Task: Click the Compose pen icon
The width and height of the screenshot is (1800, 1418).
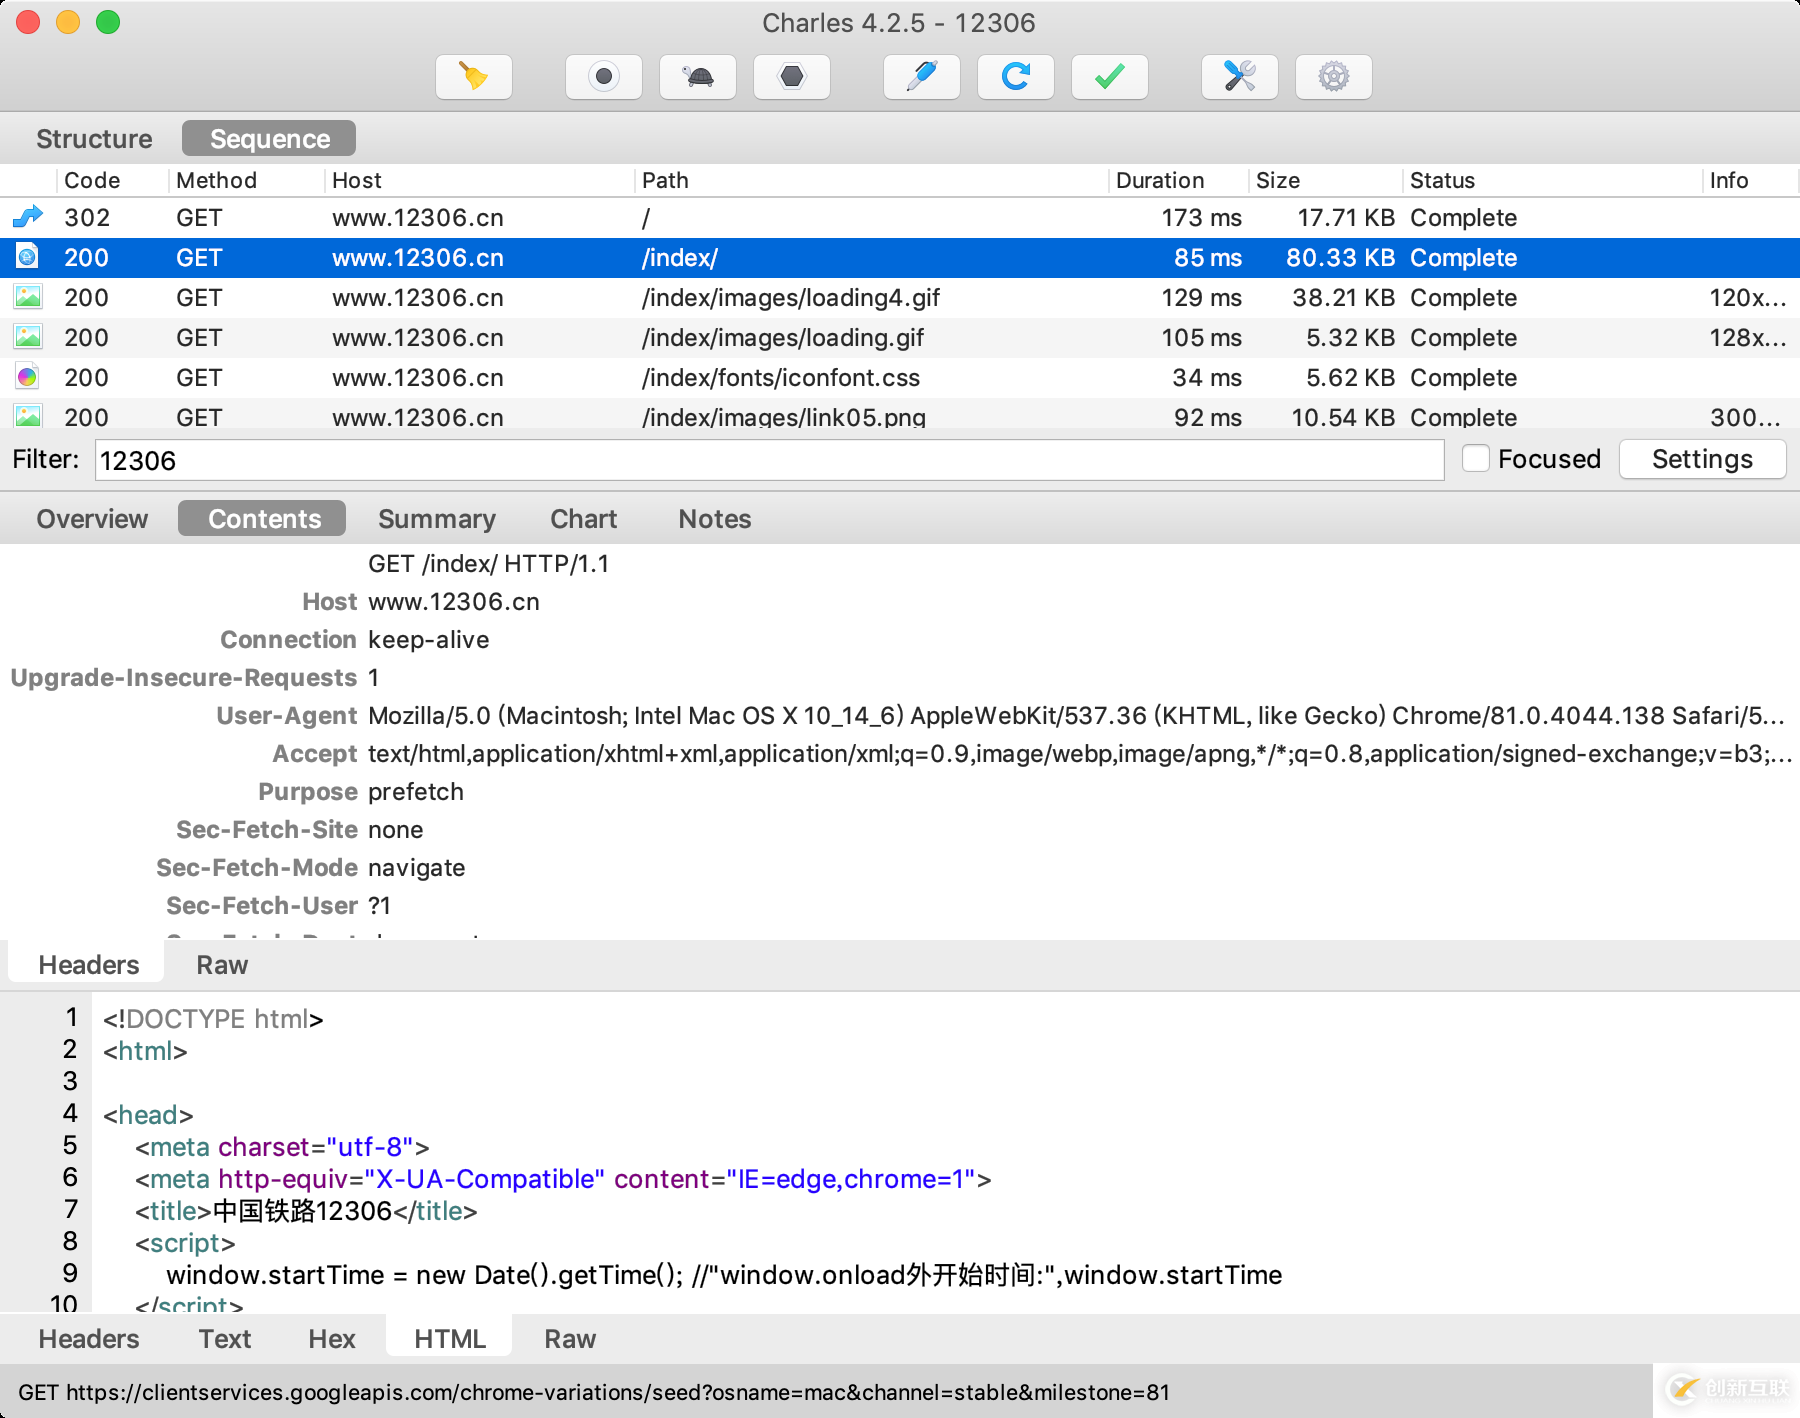Action: 921,77
